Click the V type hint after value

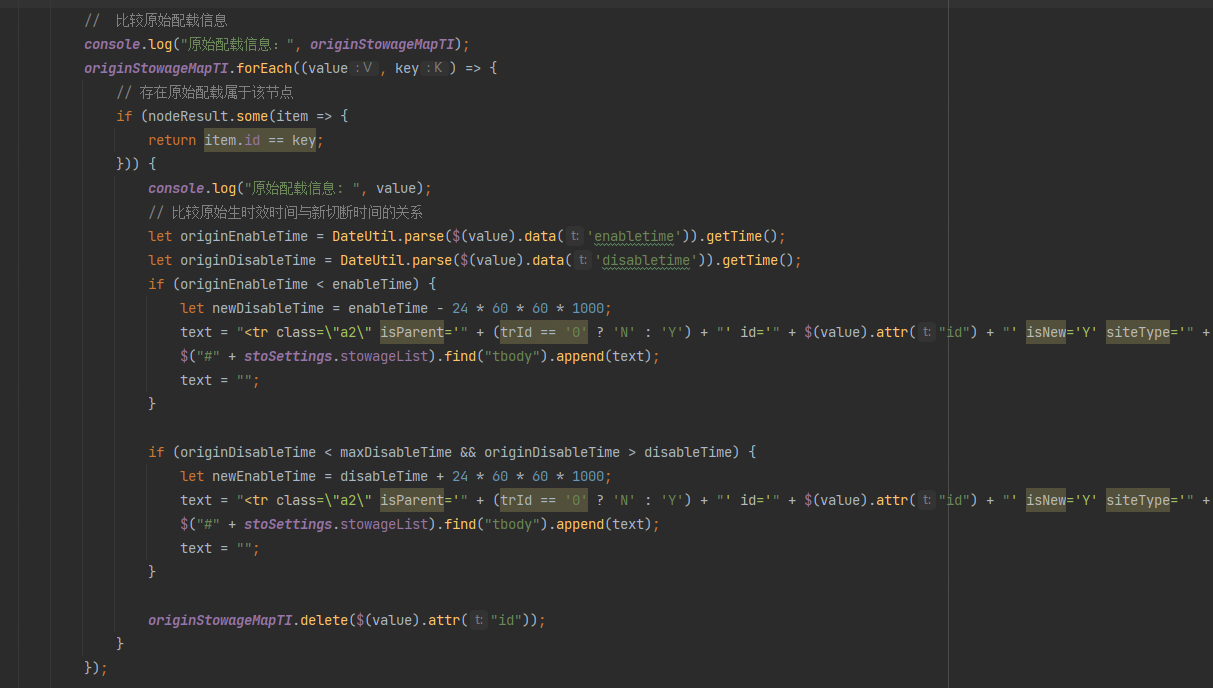pyautogui.click(x=364, y=68)
